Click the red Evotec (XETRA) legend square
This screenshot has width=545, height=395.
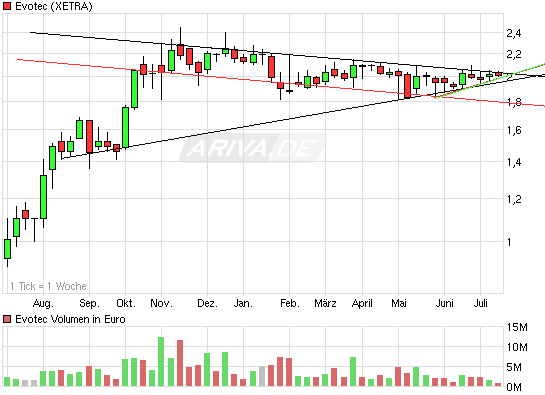click(x=7, y=6)
